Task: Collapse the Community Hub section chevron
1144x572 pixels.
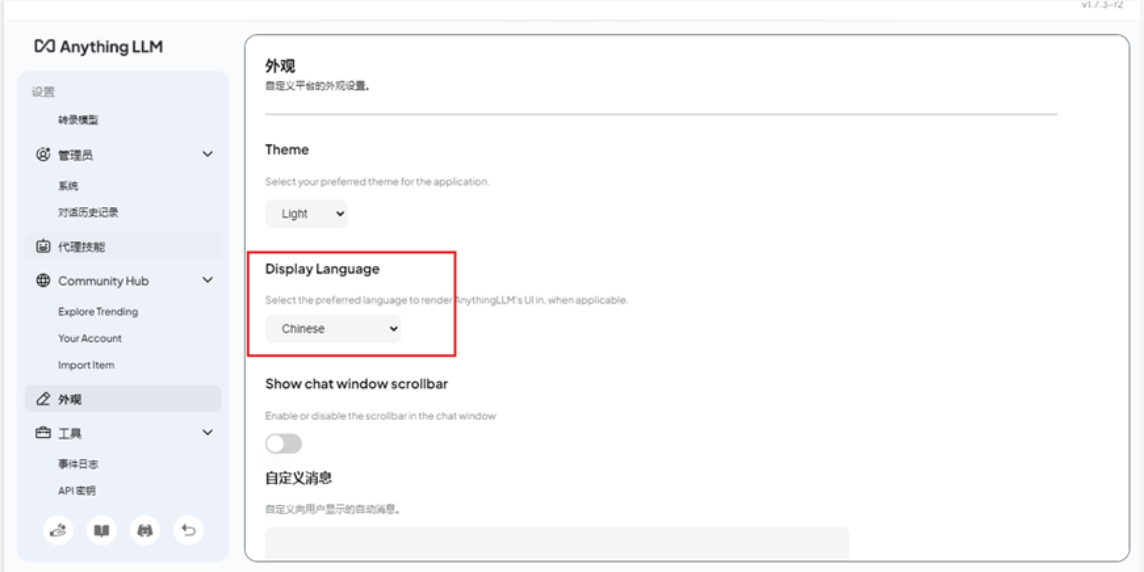Action: pyautogui.click(x=207, y=281)
